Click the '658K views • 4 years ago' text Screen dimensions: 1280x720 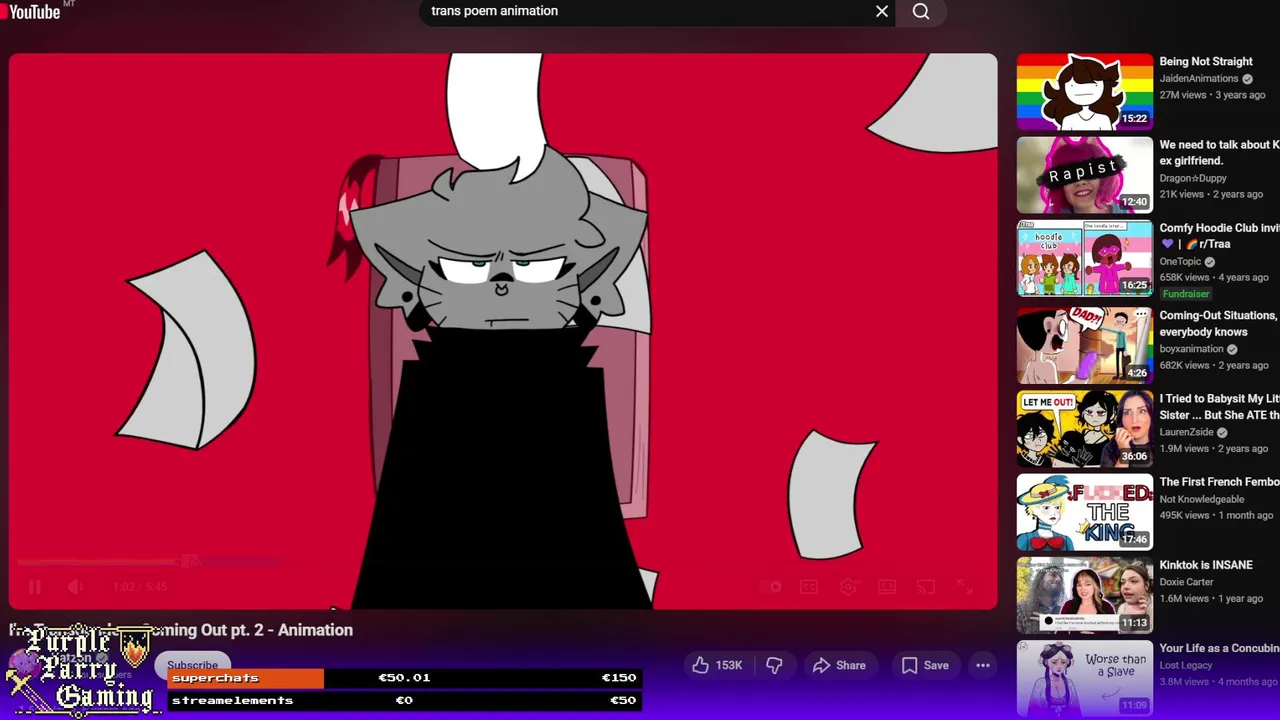coord(1214,277)
